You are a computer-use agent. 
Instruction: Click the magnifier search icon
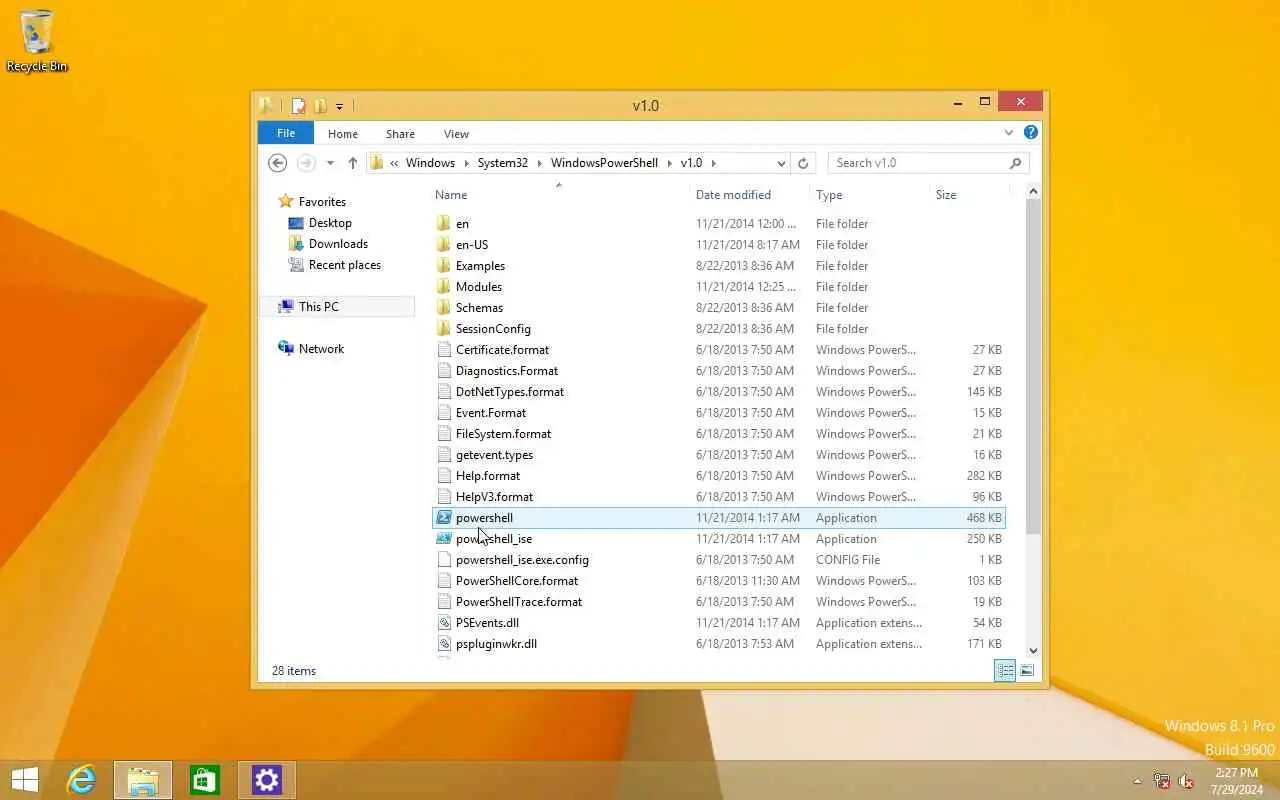pos(1015,163)
